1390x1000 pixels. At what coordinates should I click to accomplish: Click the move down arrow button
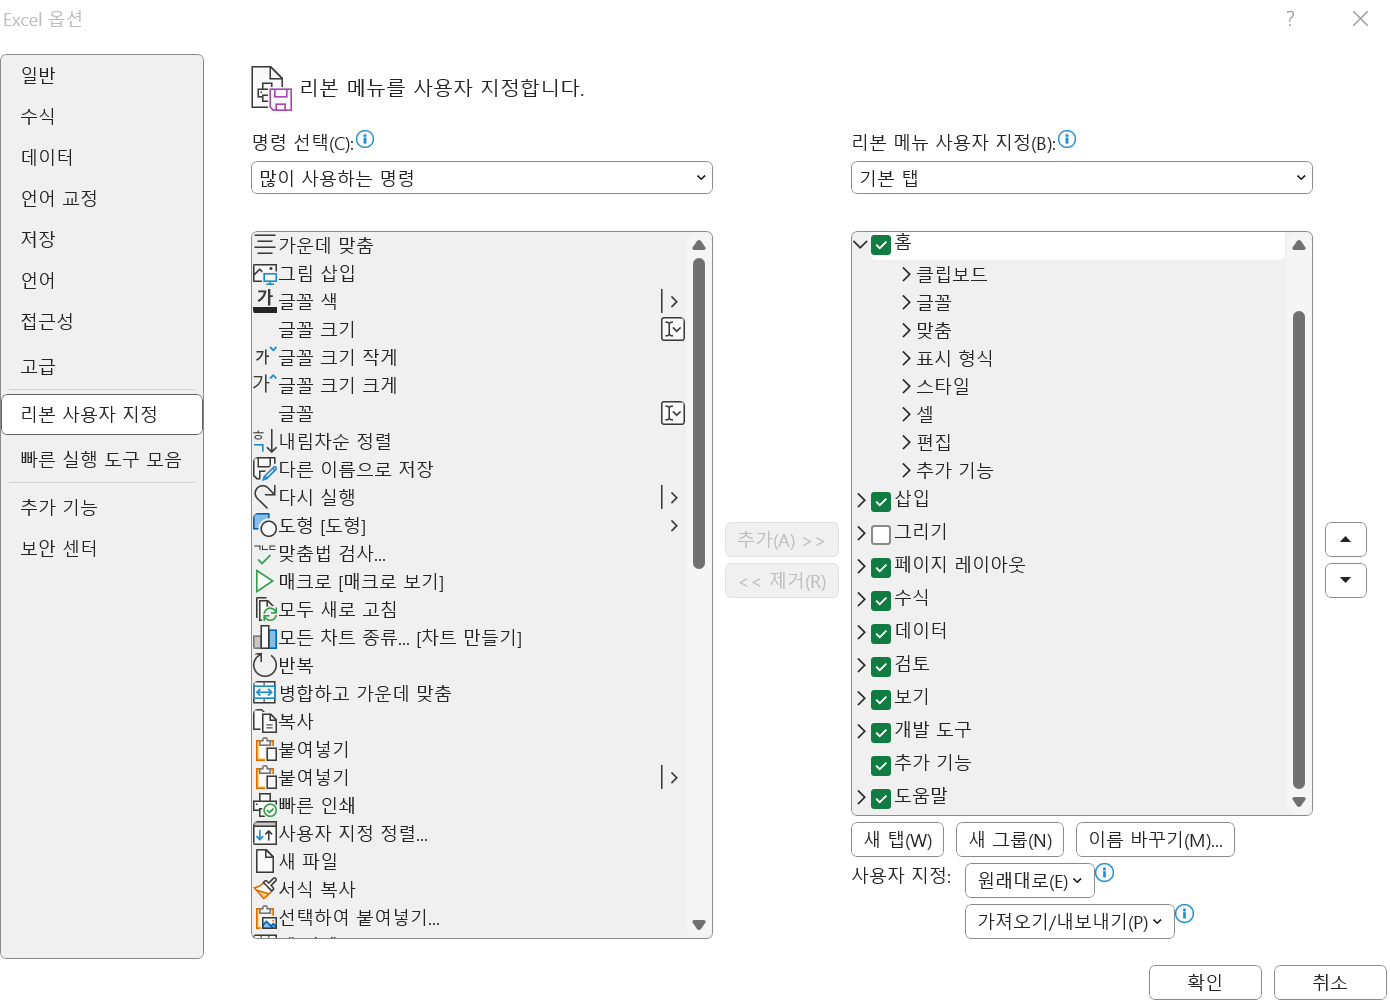pos(1346,580)
